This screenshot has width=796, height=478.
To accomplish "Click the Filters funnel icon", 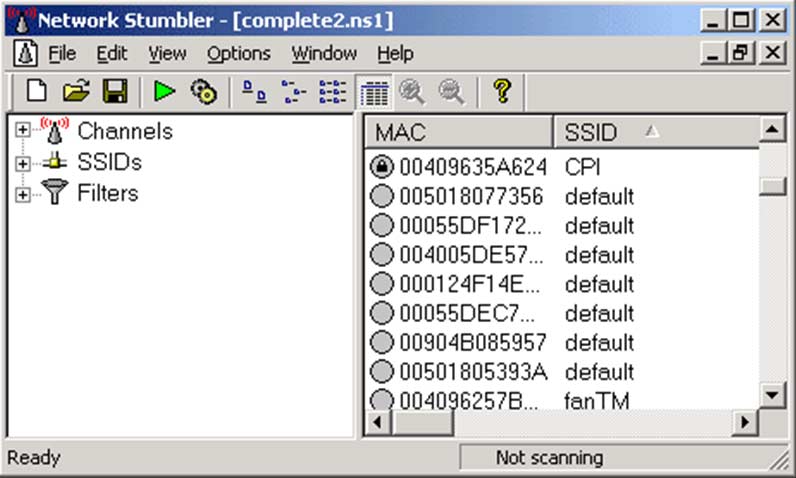I will point(55,192).
